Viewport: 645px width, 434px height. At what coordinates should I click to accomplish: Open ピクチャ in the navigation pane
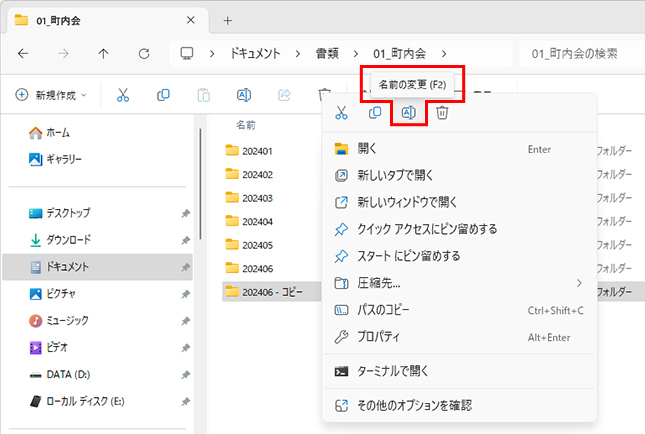[97, 294]
